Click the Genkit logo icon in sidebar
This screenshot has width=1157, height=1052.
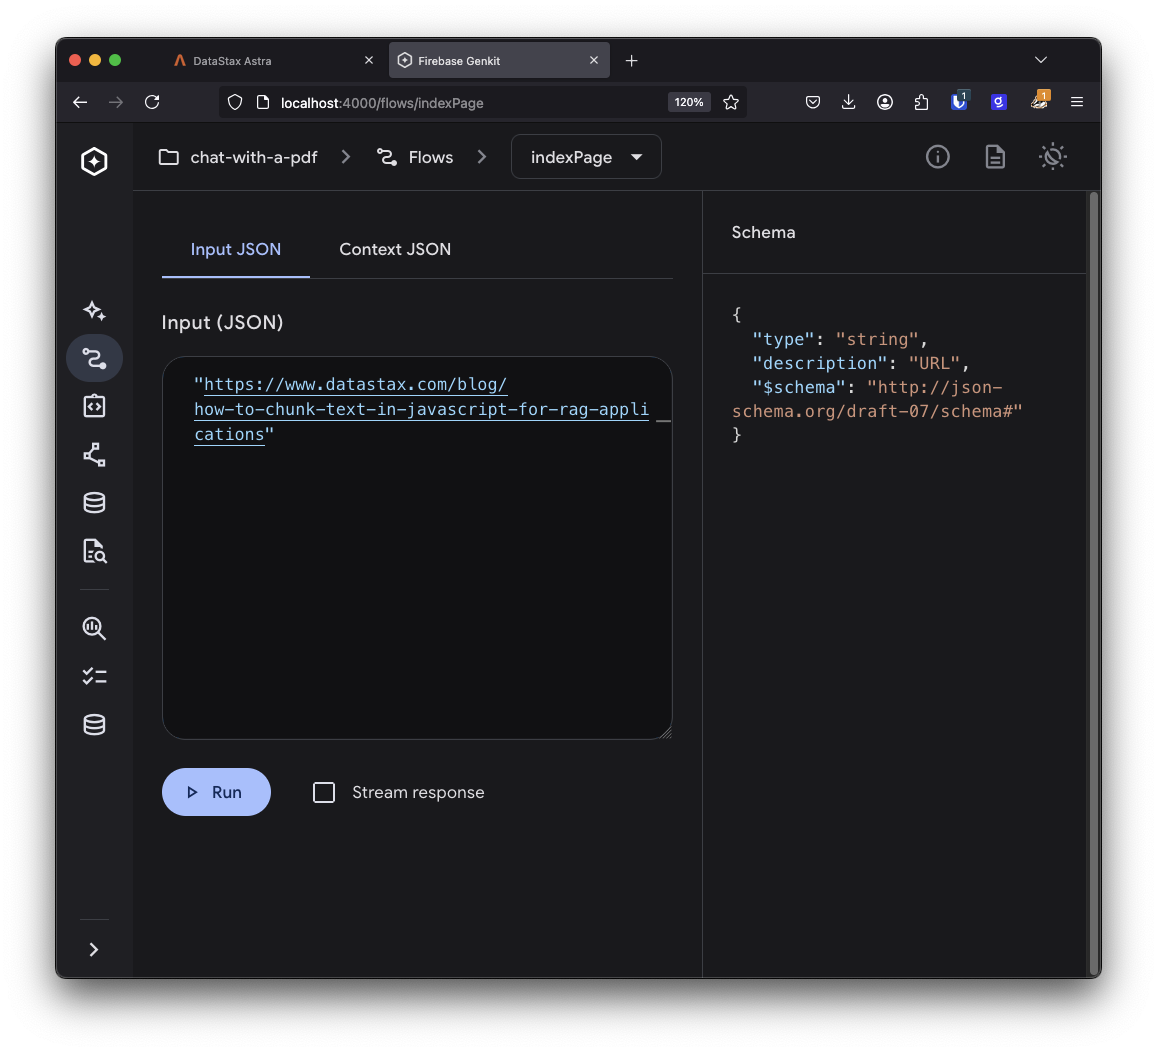click(94, 161)
